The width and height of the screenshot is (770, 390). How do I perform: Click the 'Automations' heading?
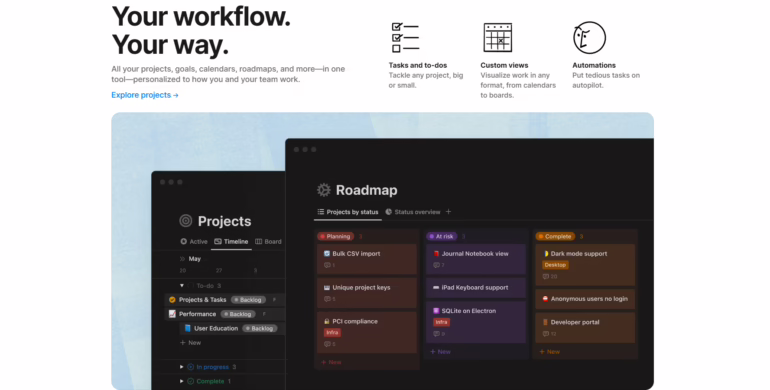pyautogui.click(x=594, y=65)
